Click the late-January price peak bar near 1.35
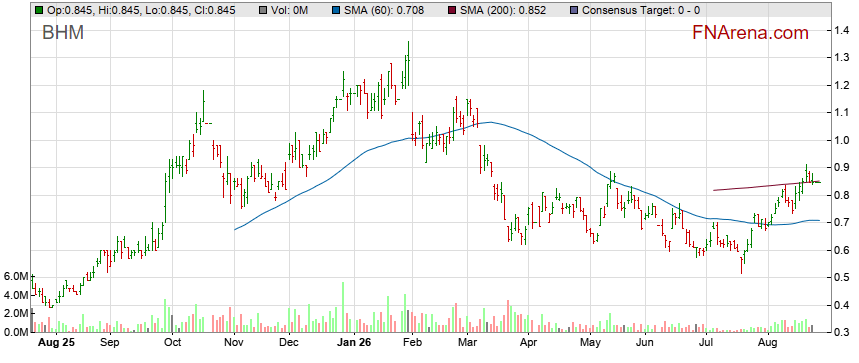This screenshot has width=859, height=363. point(408,63)
